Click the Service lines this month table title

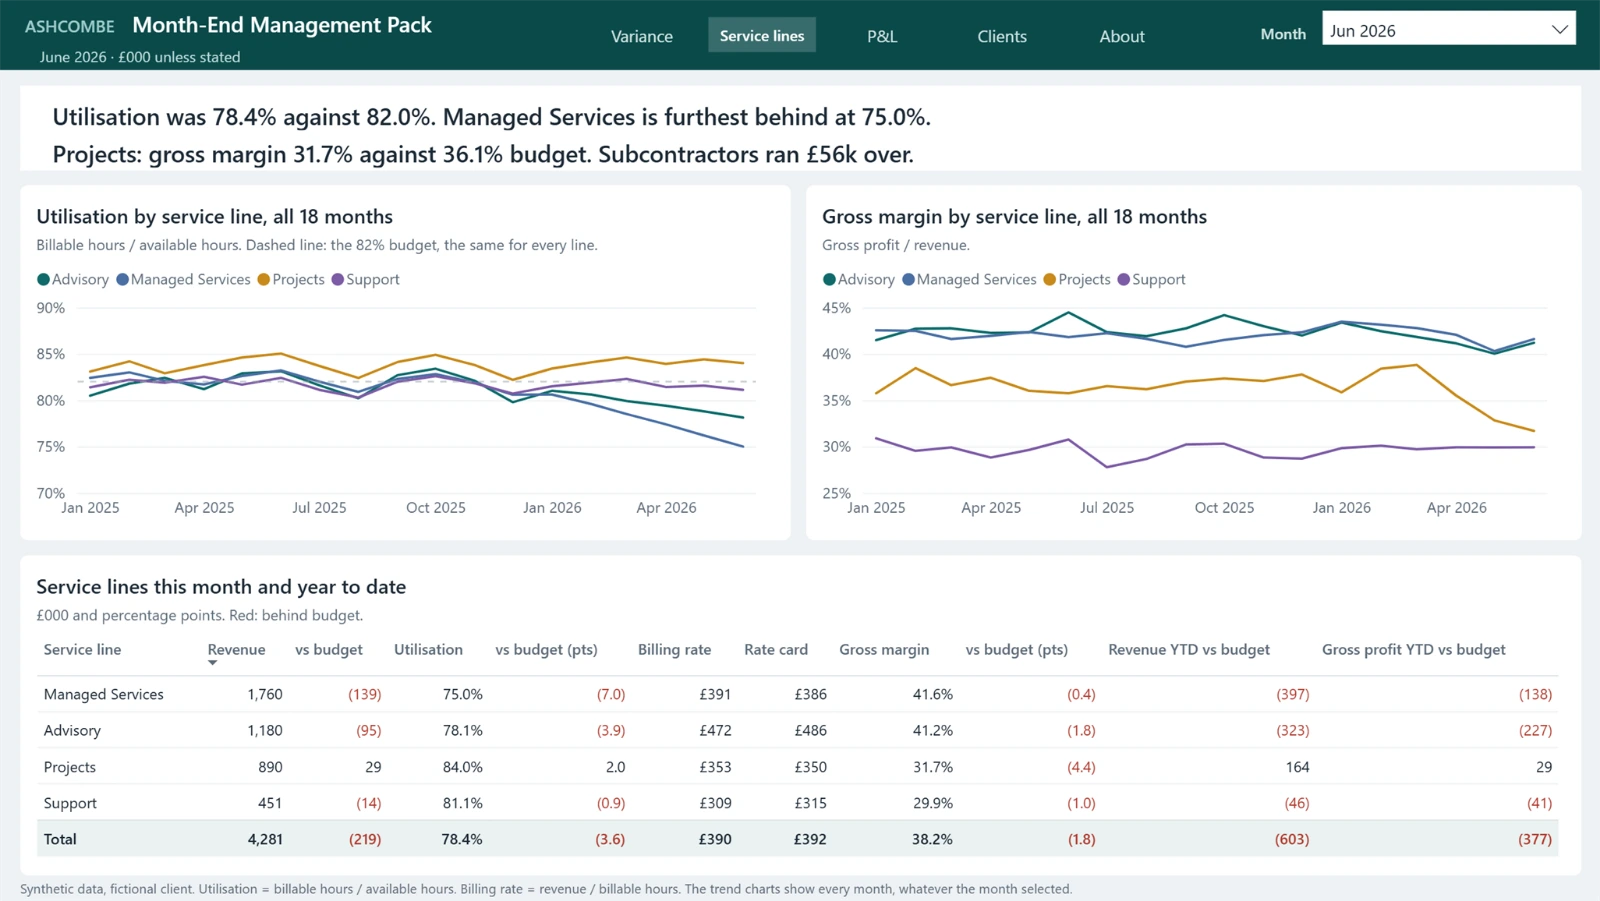[221, 587]
